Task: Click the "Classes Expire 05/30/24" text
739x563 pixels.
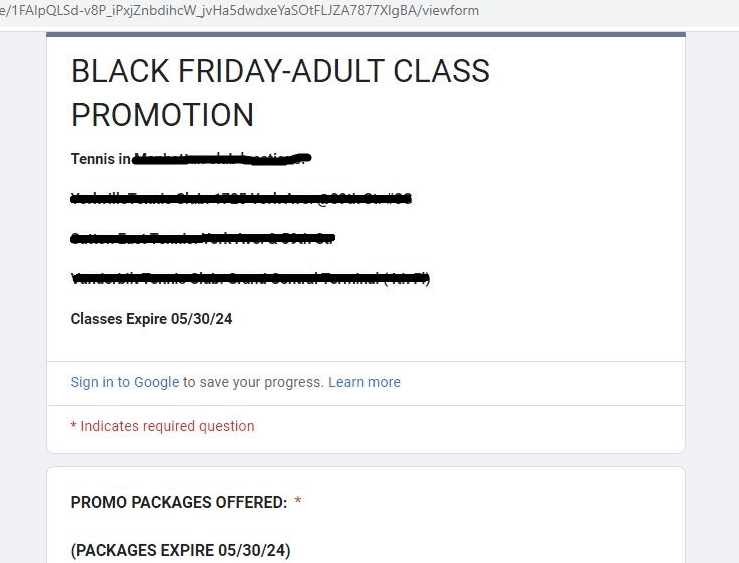Action: click(151, 319)
